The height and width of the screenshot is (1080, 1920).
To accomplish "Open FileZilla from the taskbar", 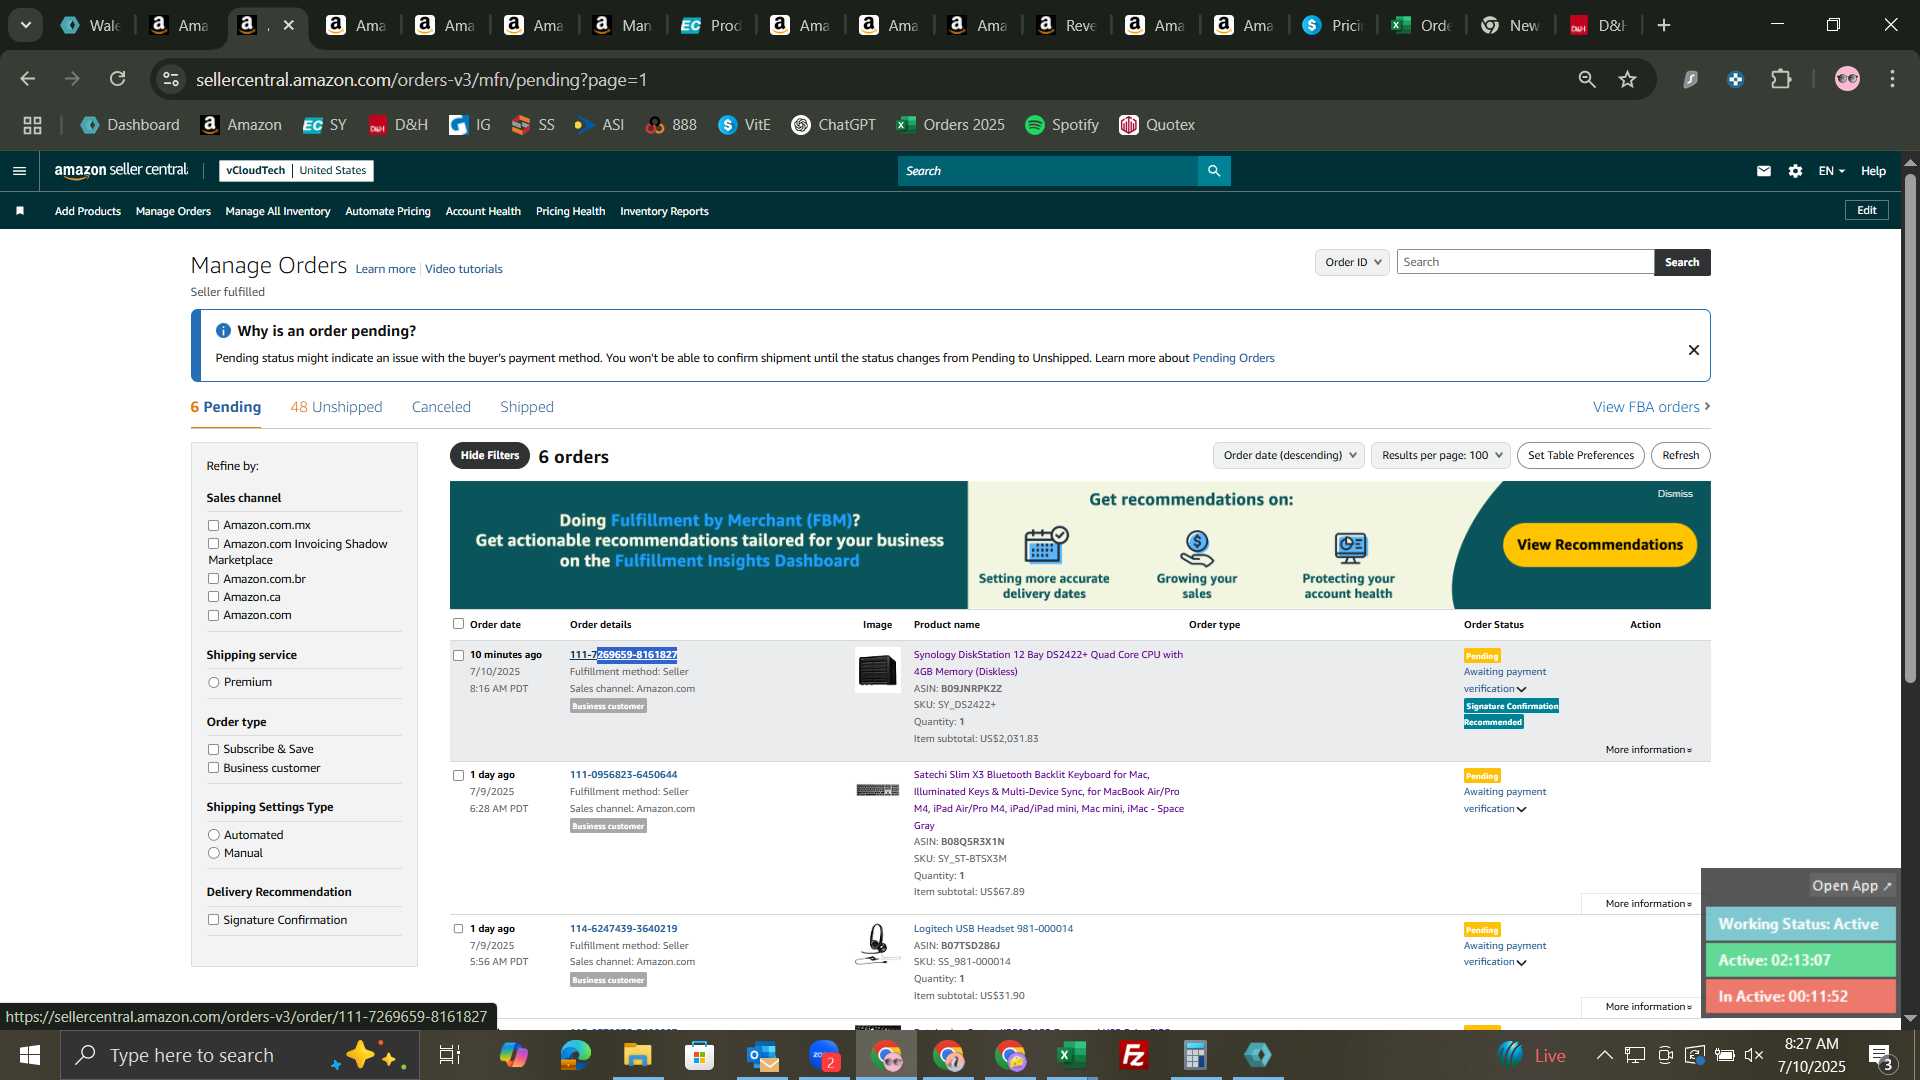I will (x=1134, y=1055).
